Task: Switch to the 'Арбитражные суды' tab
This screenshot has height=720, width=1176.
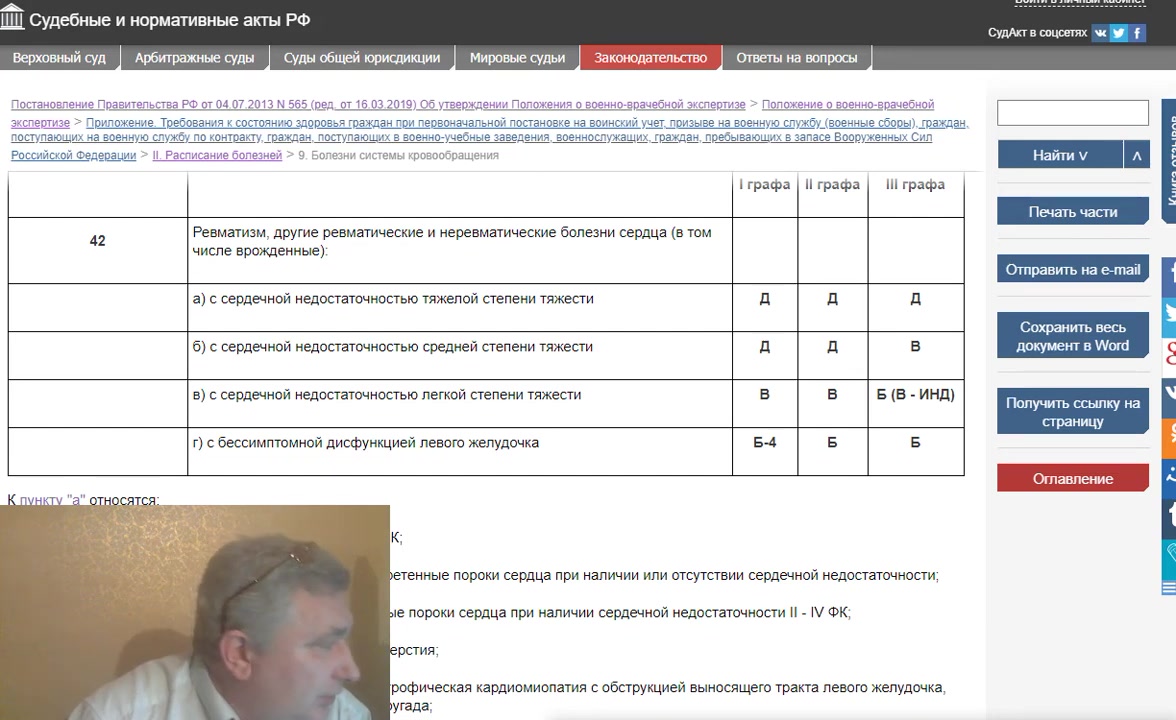Action: (x=194, y=58)
